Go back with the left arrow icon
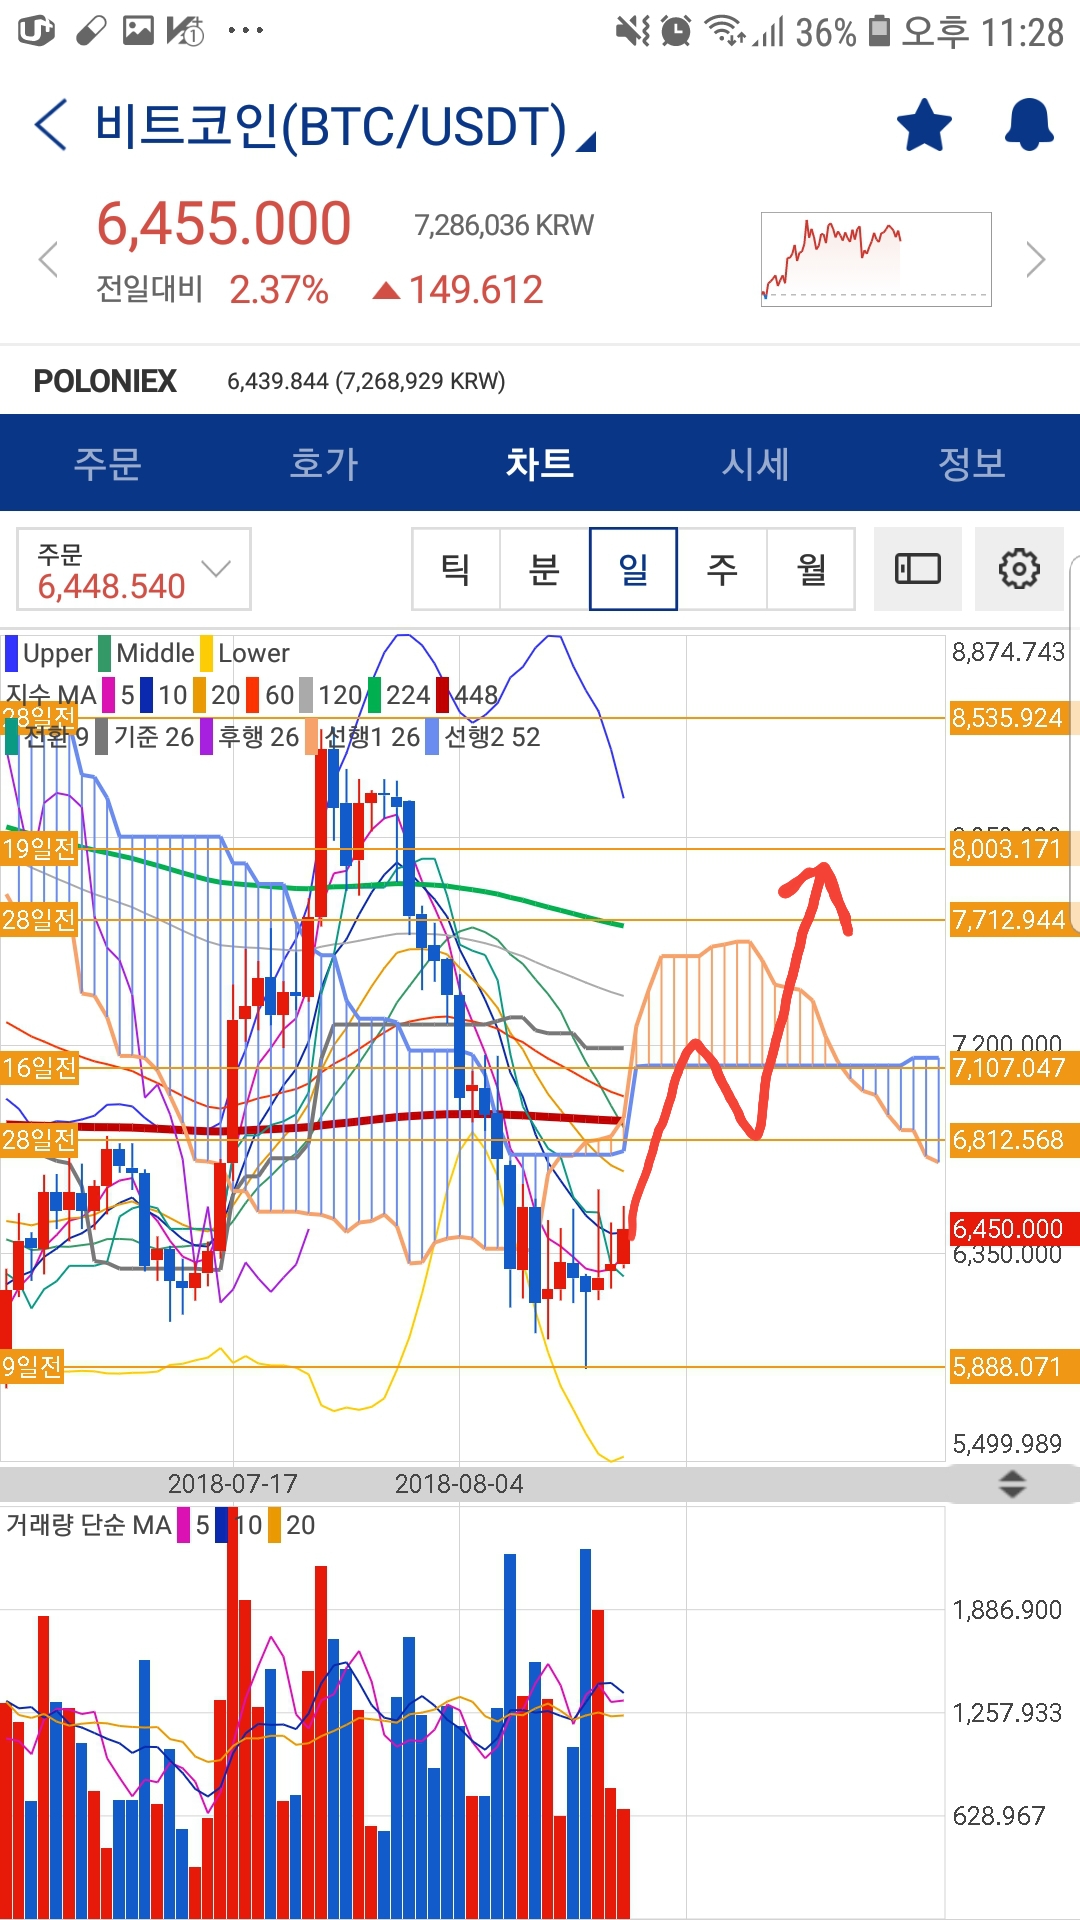Screen dimensions: 1080x1920 click(50, 125)
